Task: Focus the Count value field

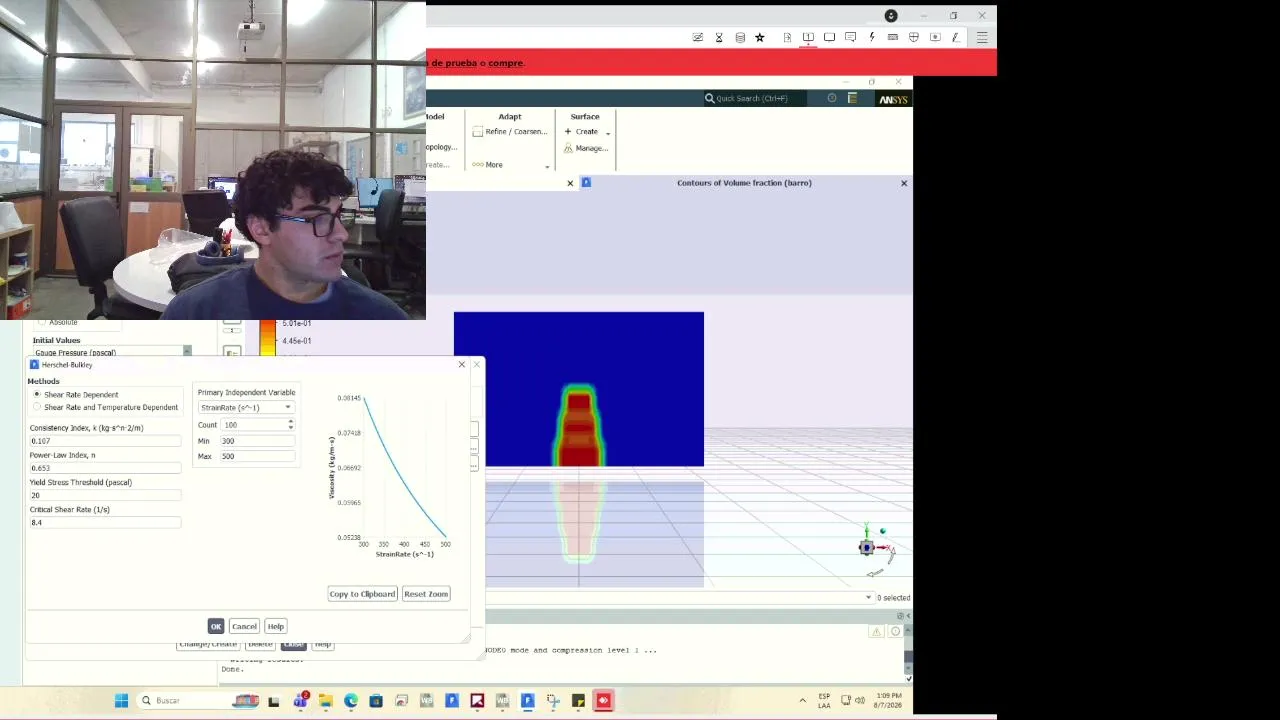Action: [x=254, y=425]
